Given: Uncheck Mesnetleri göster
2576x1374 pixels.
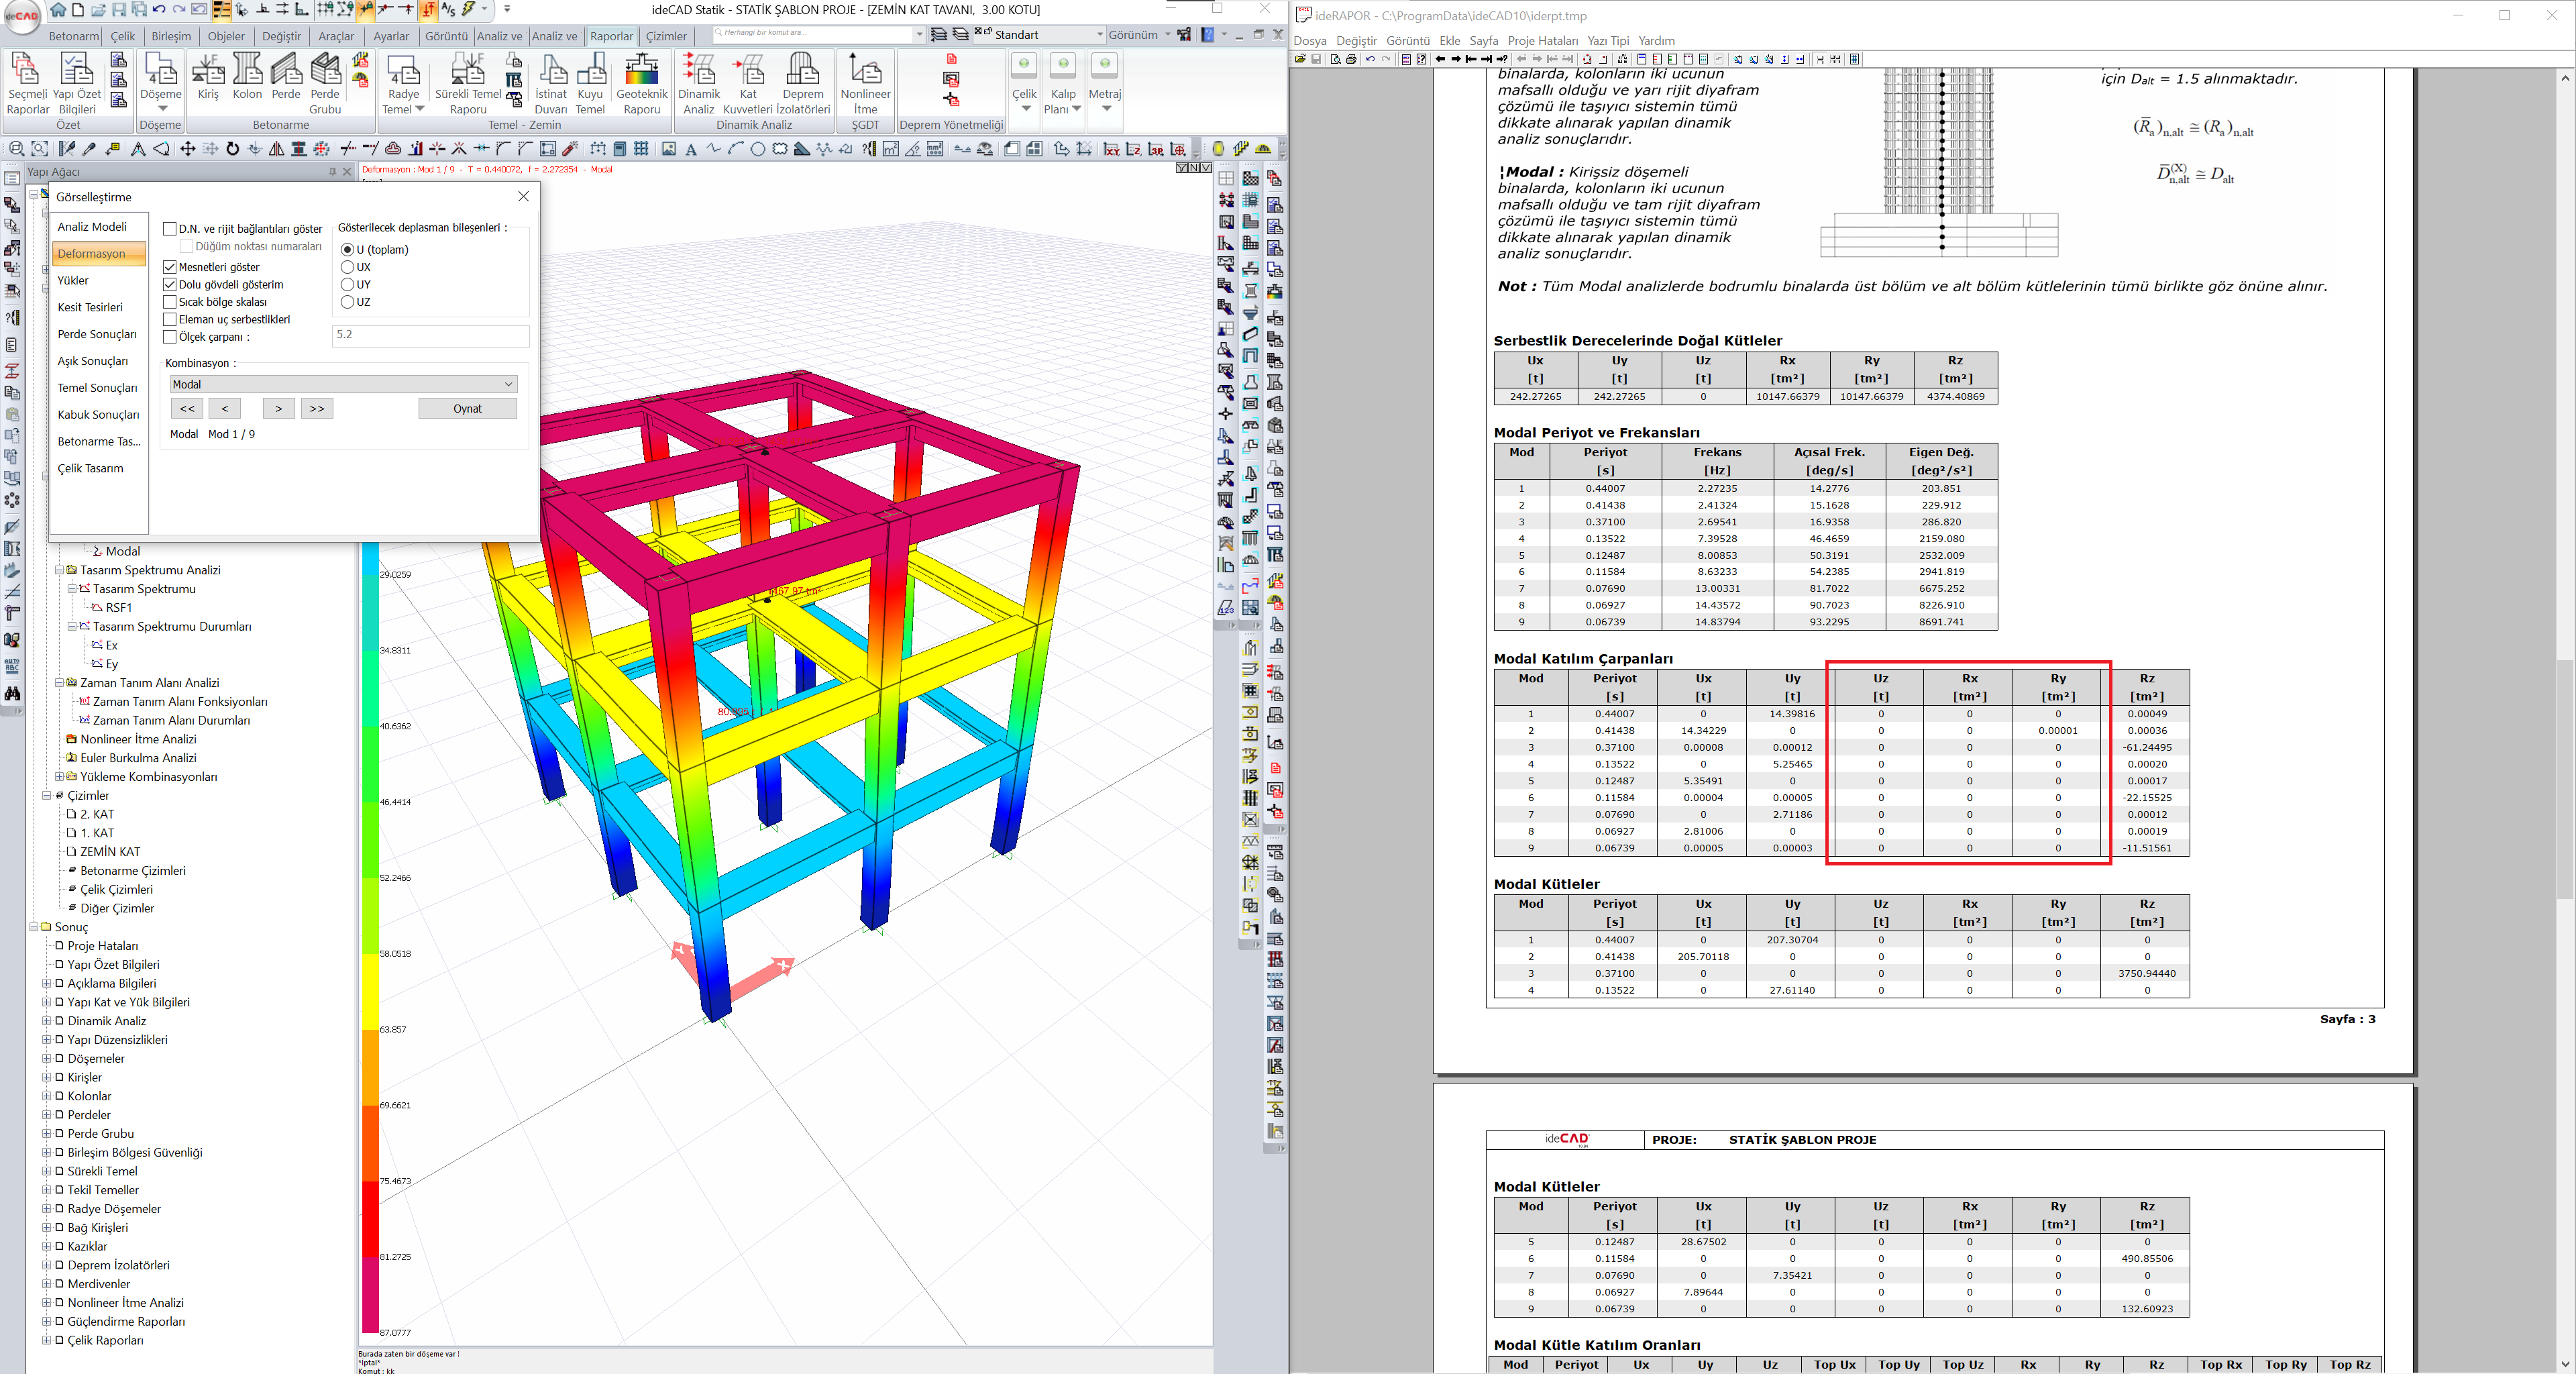Looking at the screenshot, I should [x=170, y=267].
